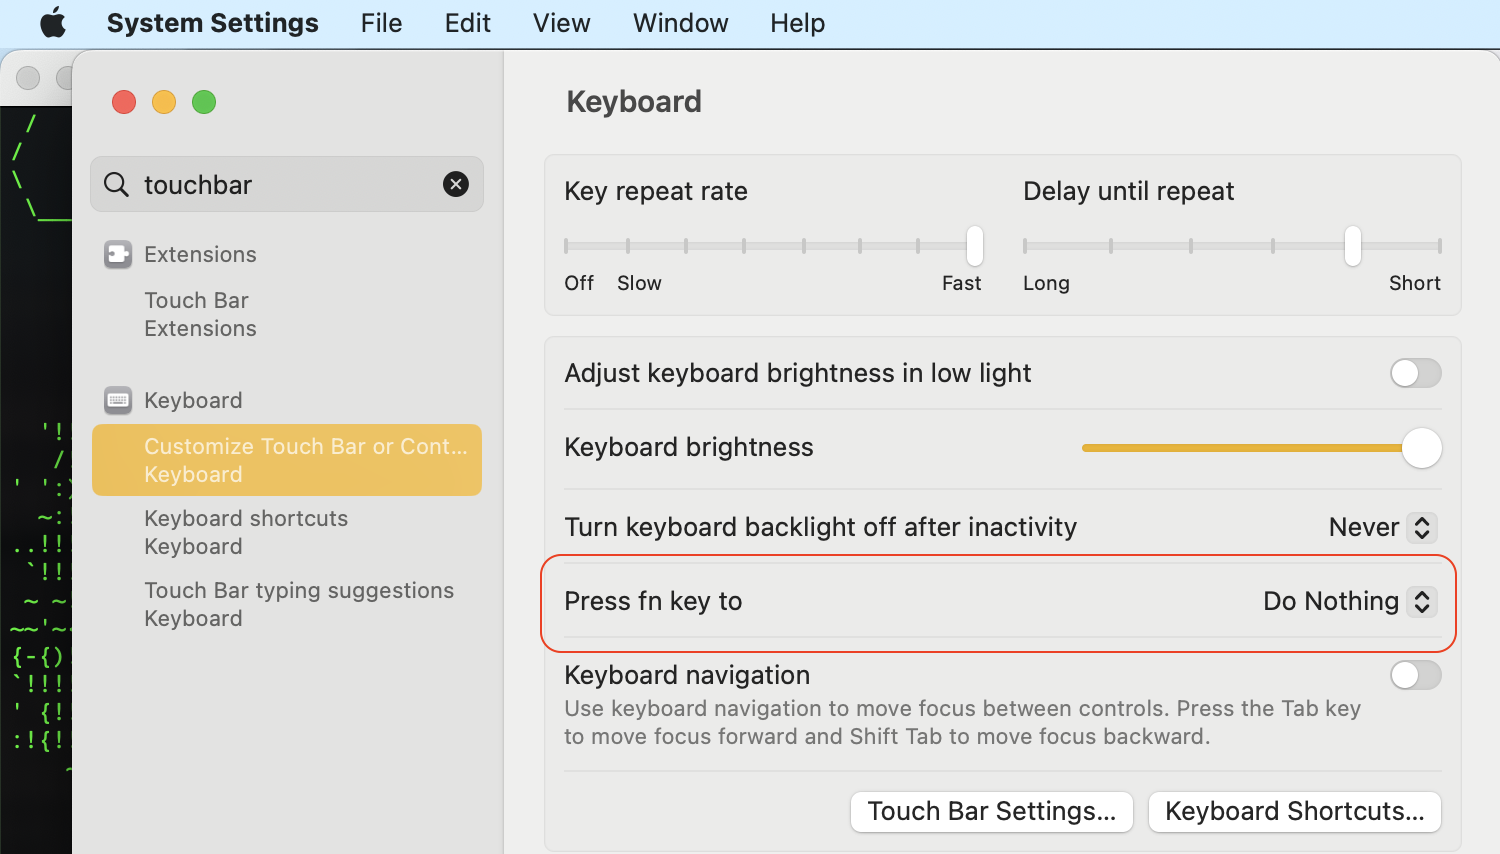The height and width of the screenshot is (854, 1500).
Task: Click the Extensions puzzle icon
Action: pos(118,255)
